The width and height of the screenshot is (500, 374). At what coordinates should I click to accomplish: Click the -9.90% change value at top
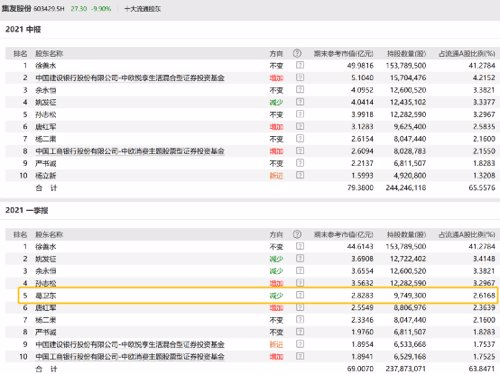(x=101, y=9)
